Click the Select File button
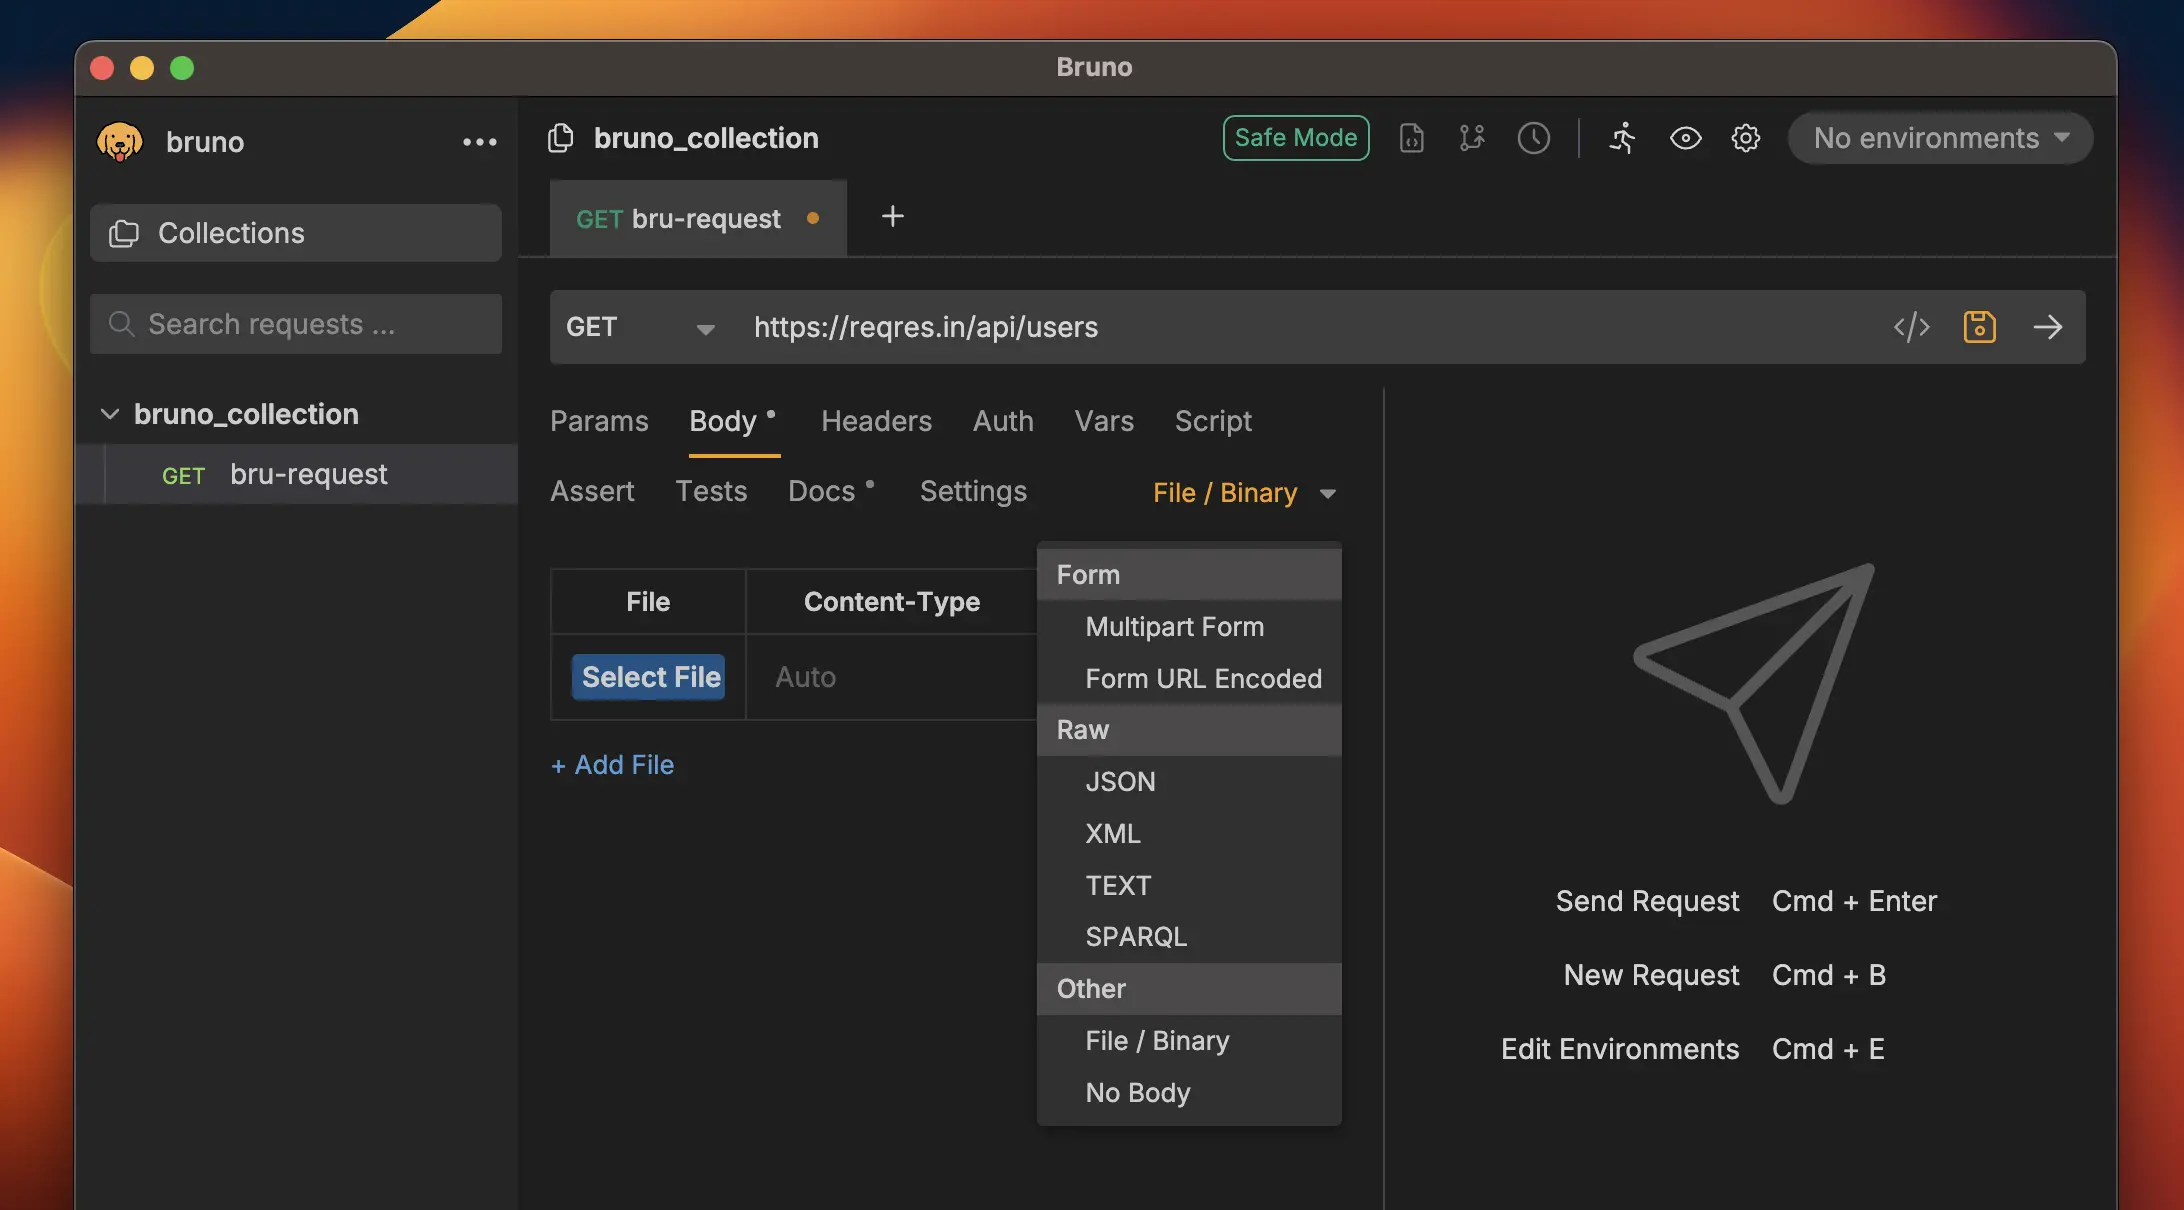 click(x=649, y=677)
